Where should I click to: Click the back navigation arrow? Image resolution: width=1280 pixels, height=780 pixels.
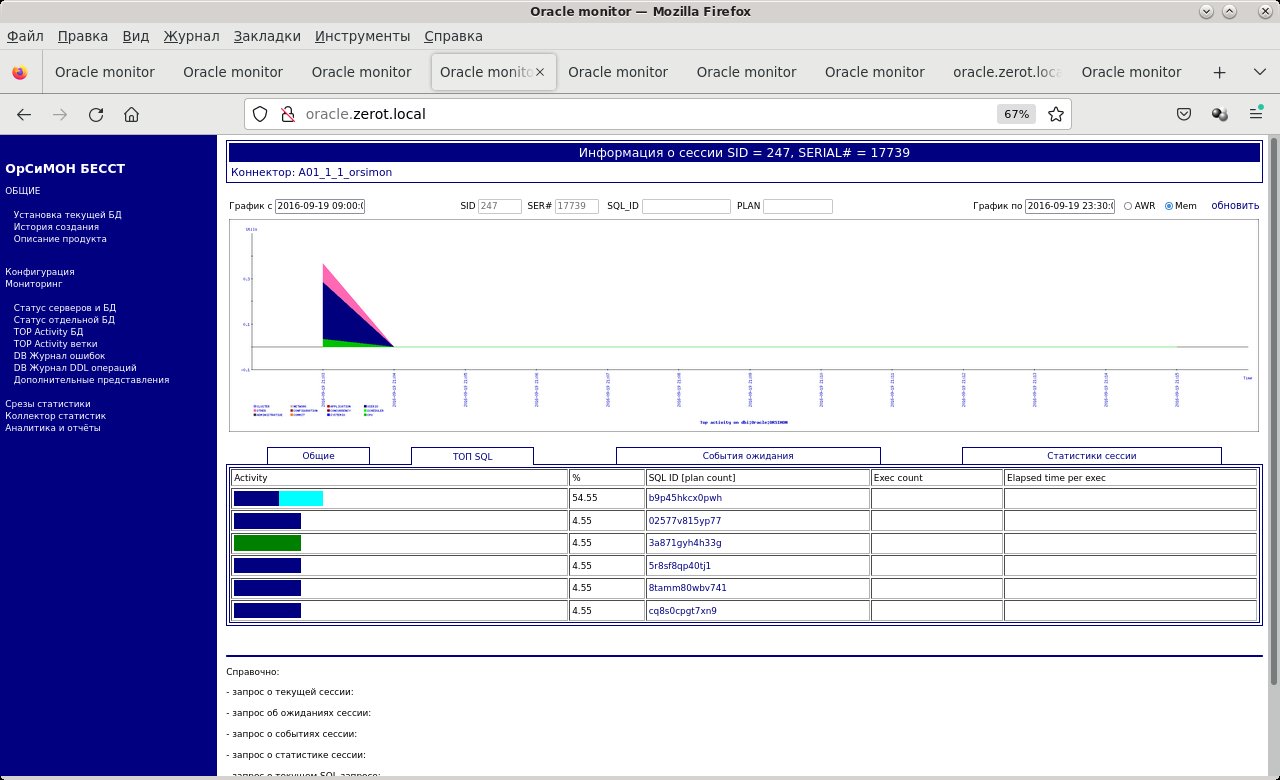tap(24, 114)
